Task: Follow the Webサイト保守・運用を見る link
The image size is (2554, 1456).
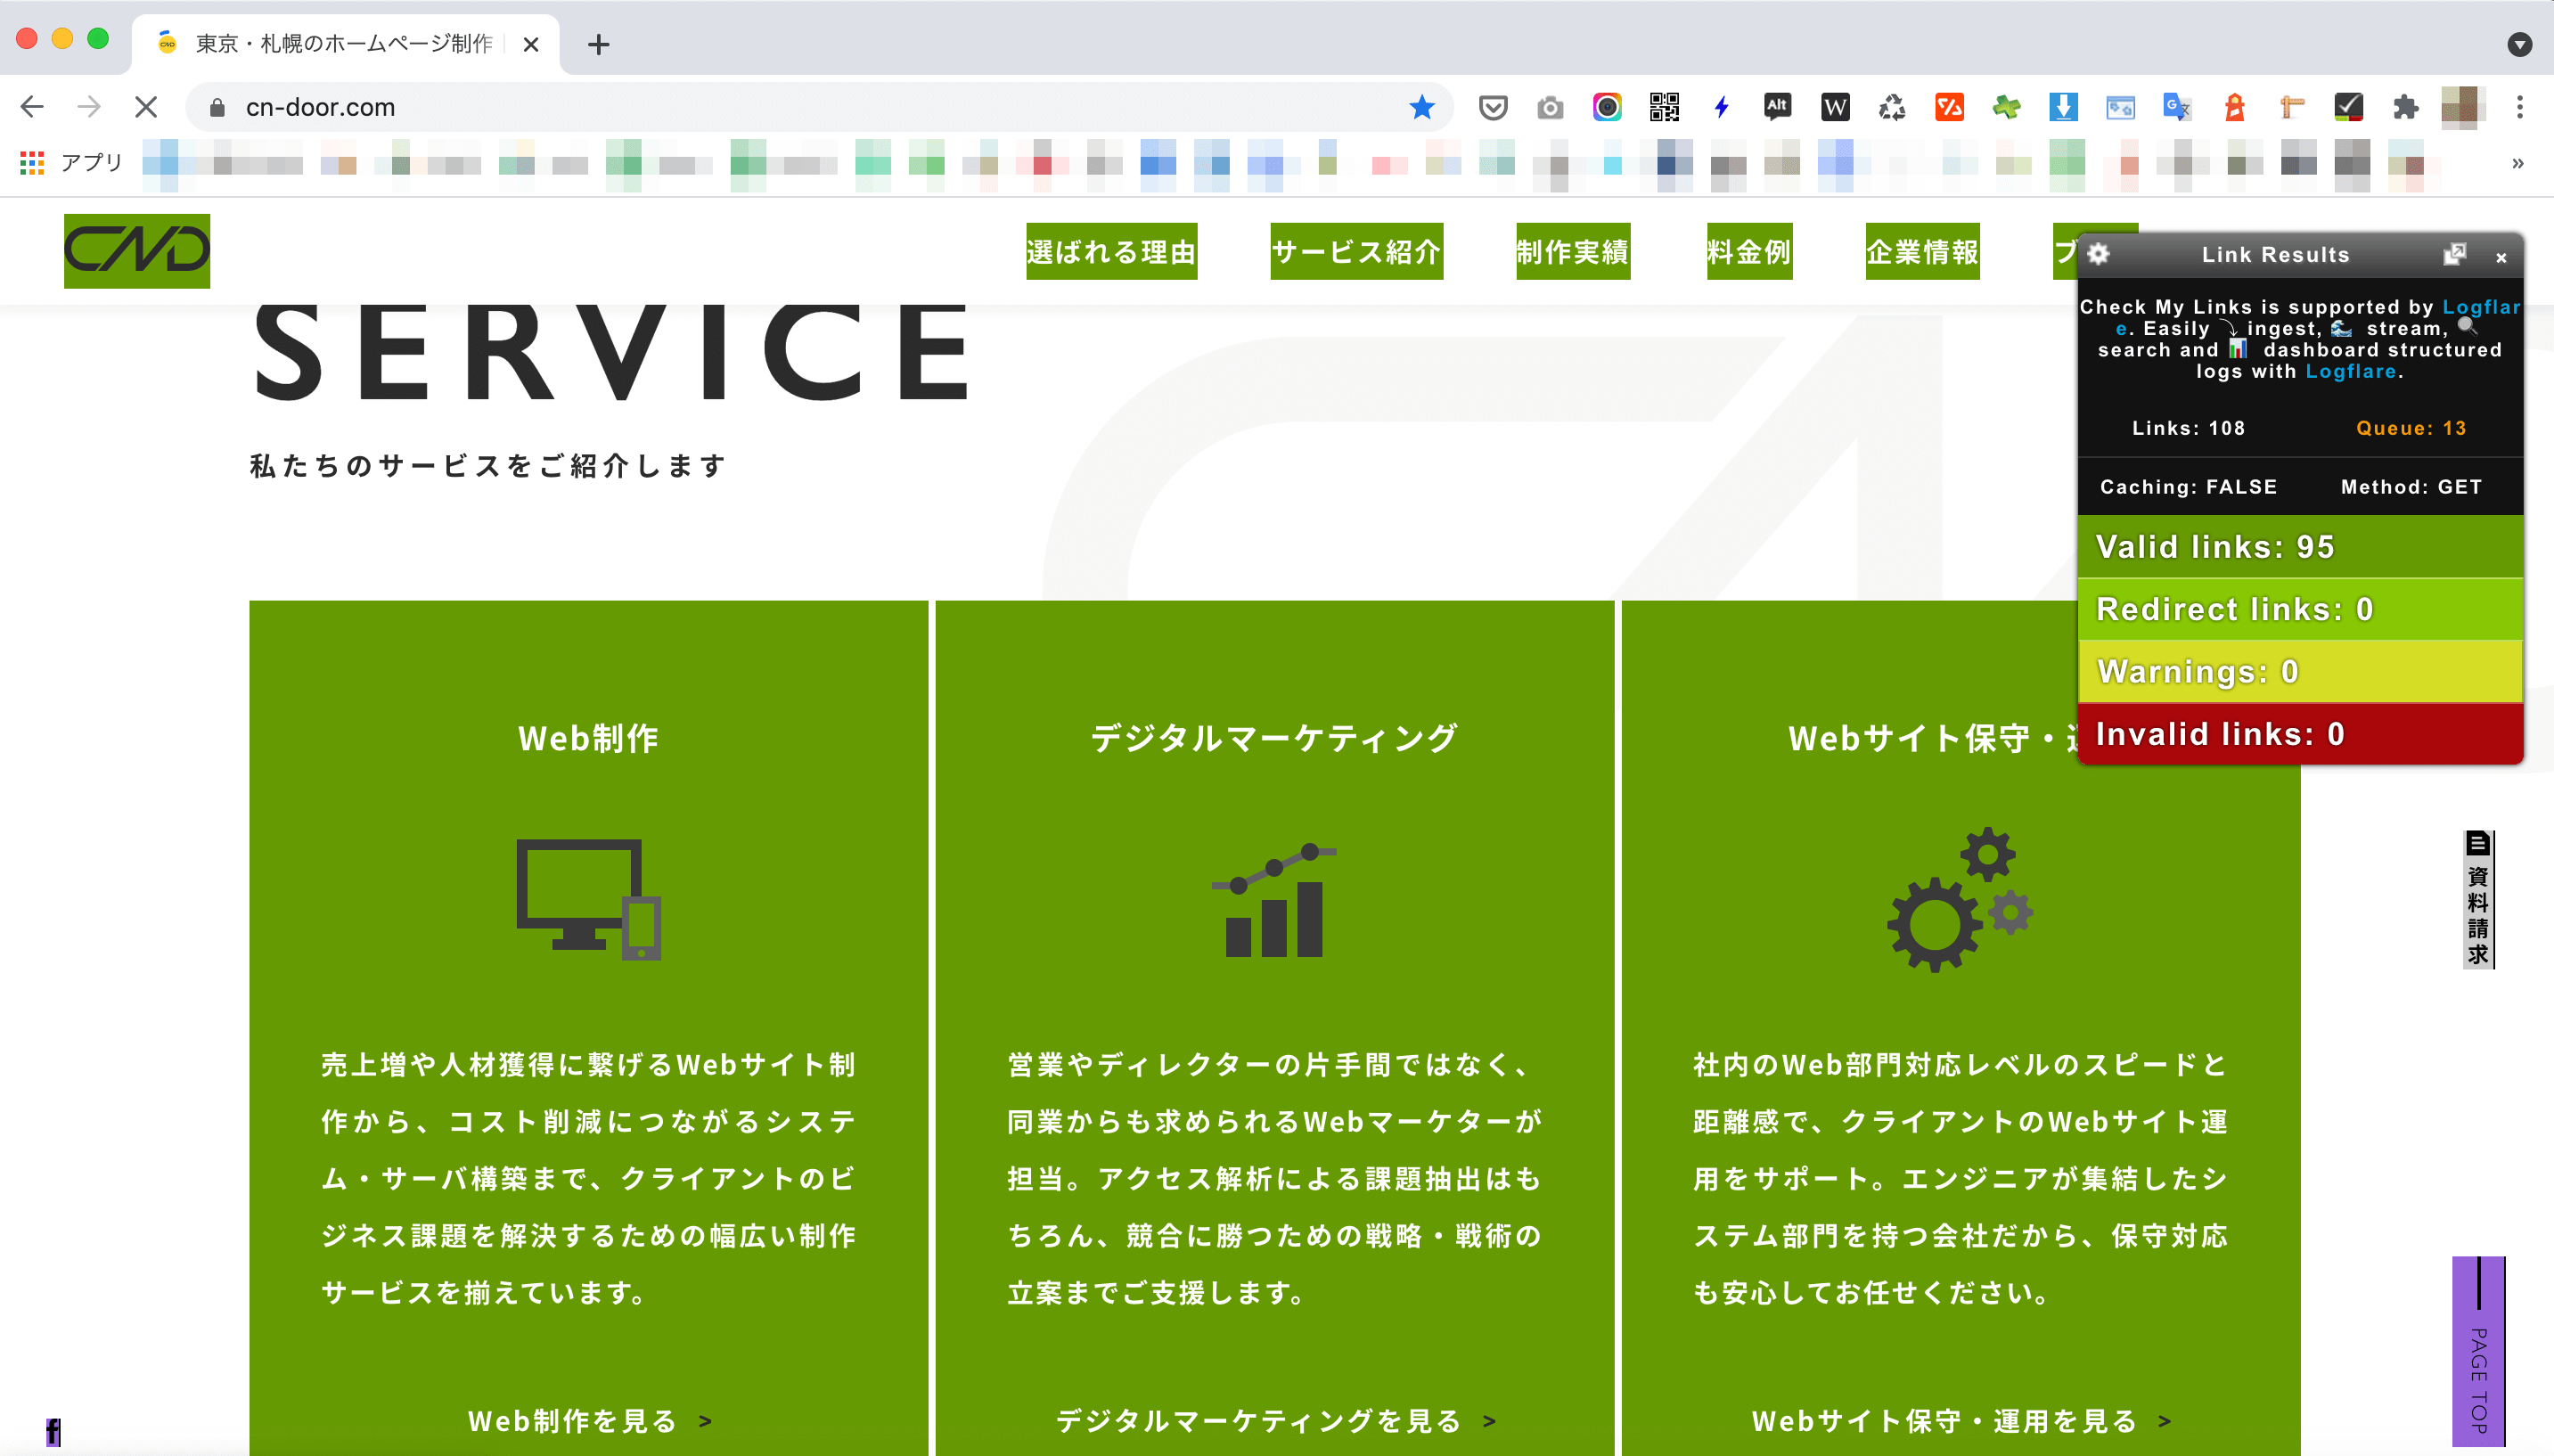Action: (1962, 1421)
